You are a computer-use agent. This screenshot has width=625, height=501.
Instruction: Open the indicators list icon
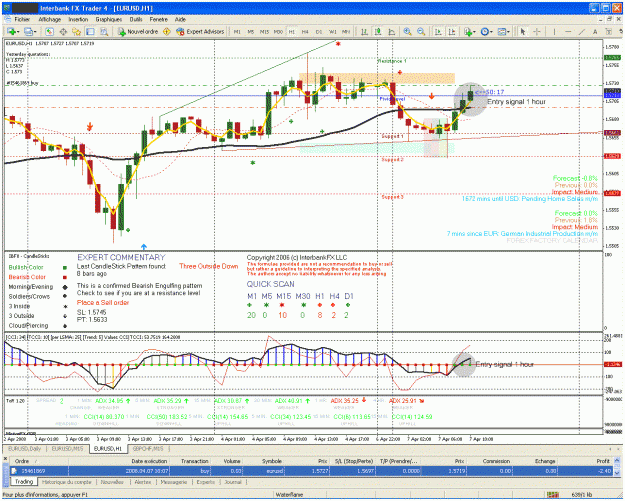tap(468, 31)
